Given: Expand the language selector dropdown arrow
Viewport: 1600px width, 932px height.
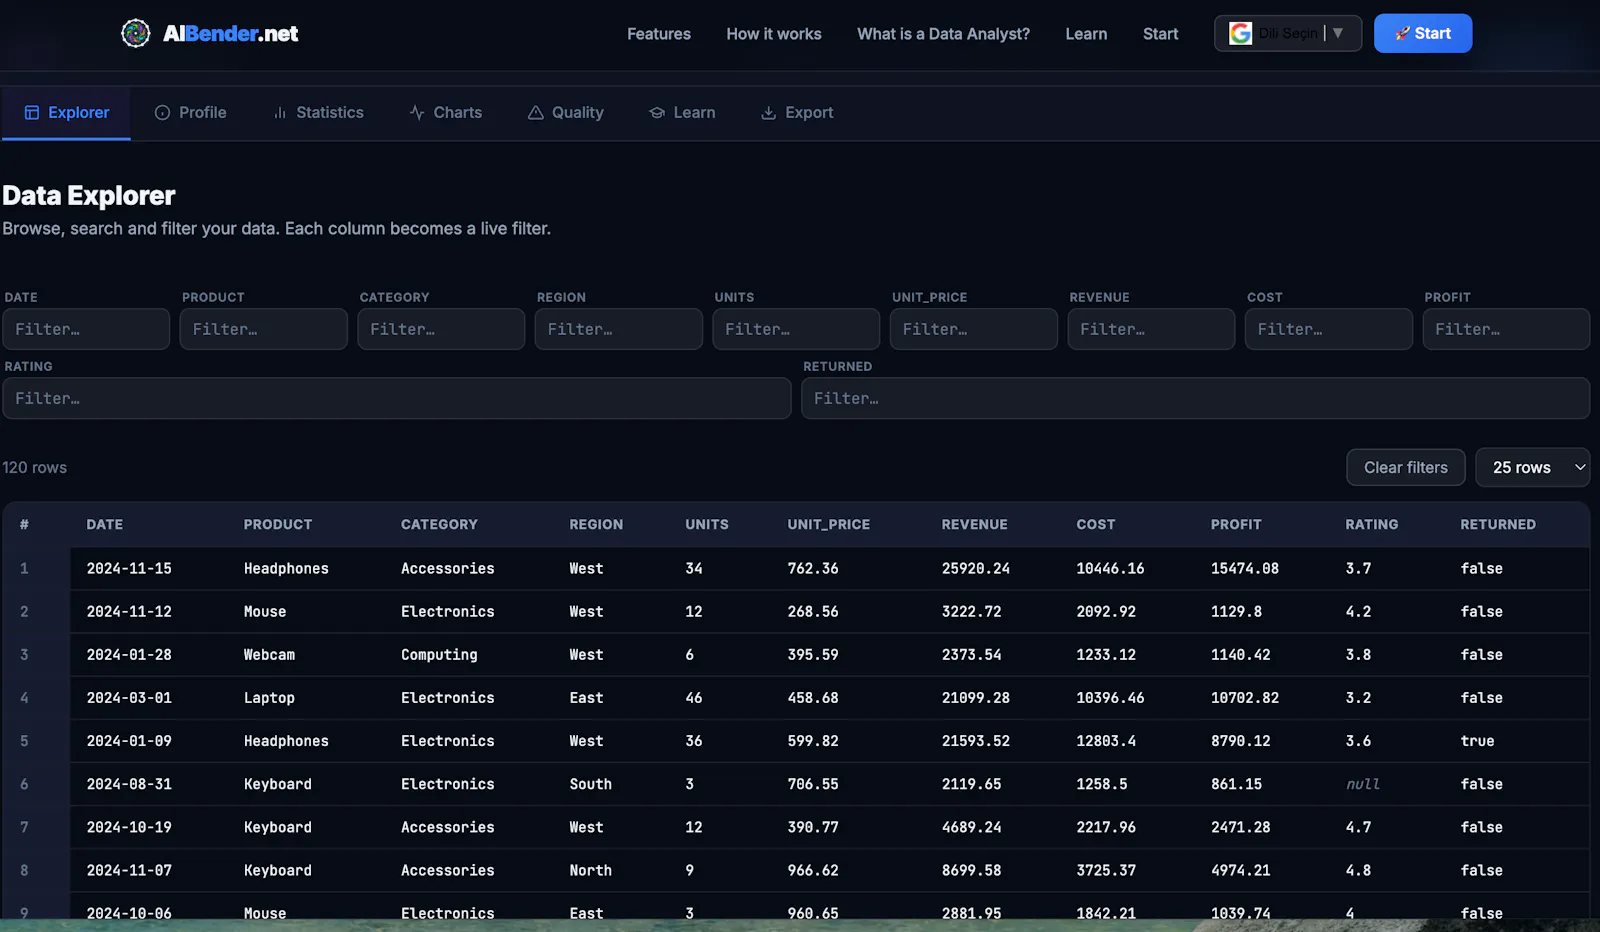Looking at the screenshot, I should coord(1338,33).
